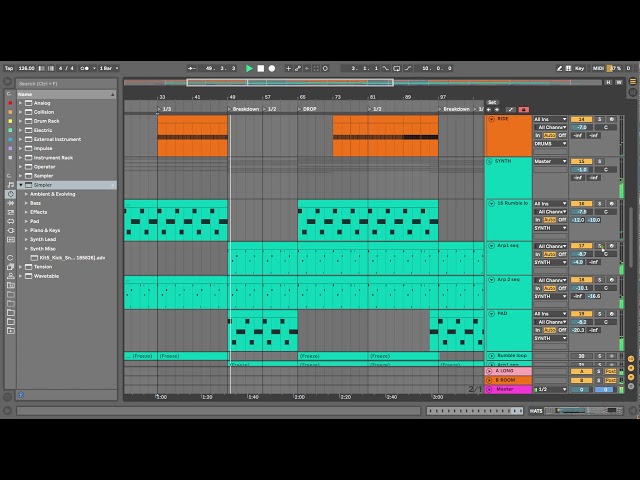Toggle the Follow playback button
The width and height of the screenshot is (640, 480).
191,68
